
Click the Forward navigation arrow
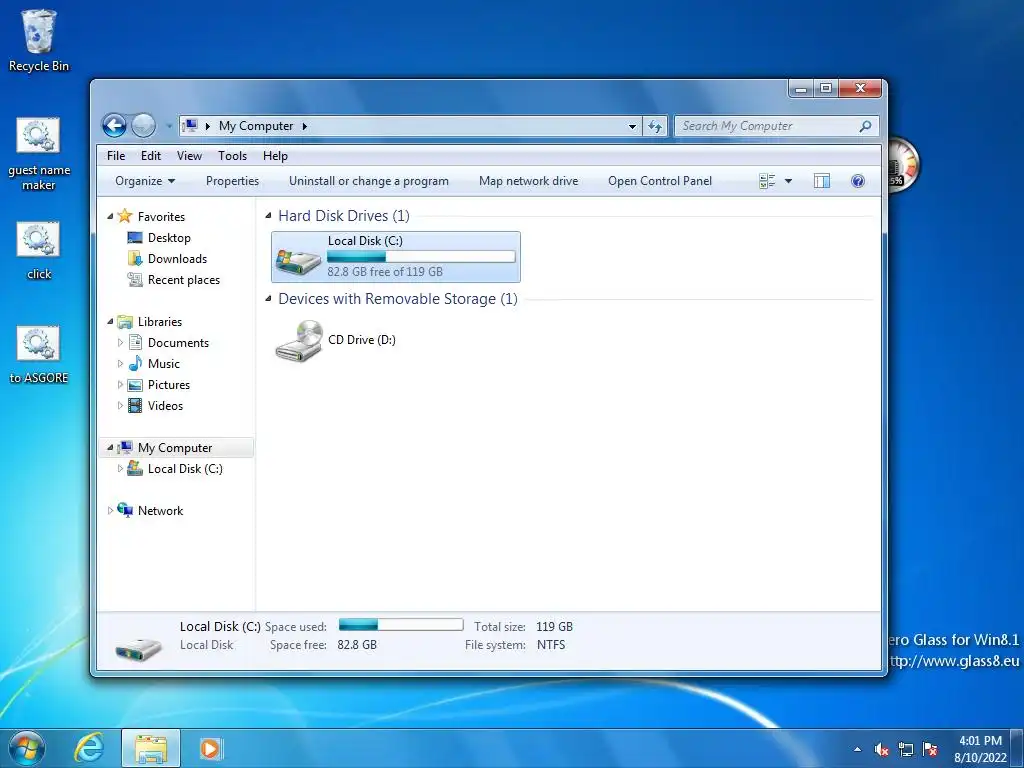pos(143,125)
